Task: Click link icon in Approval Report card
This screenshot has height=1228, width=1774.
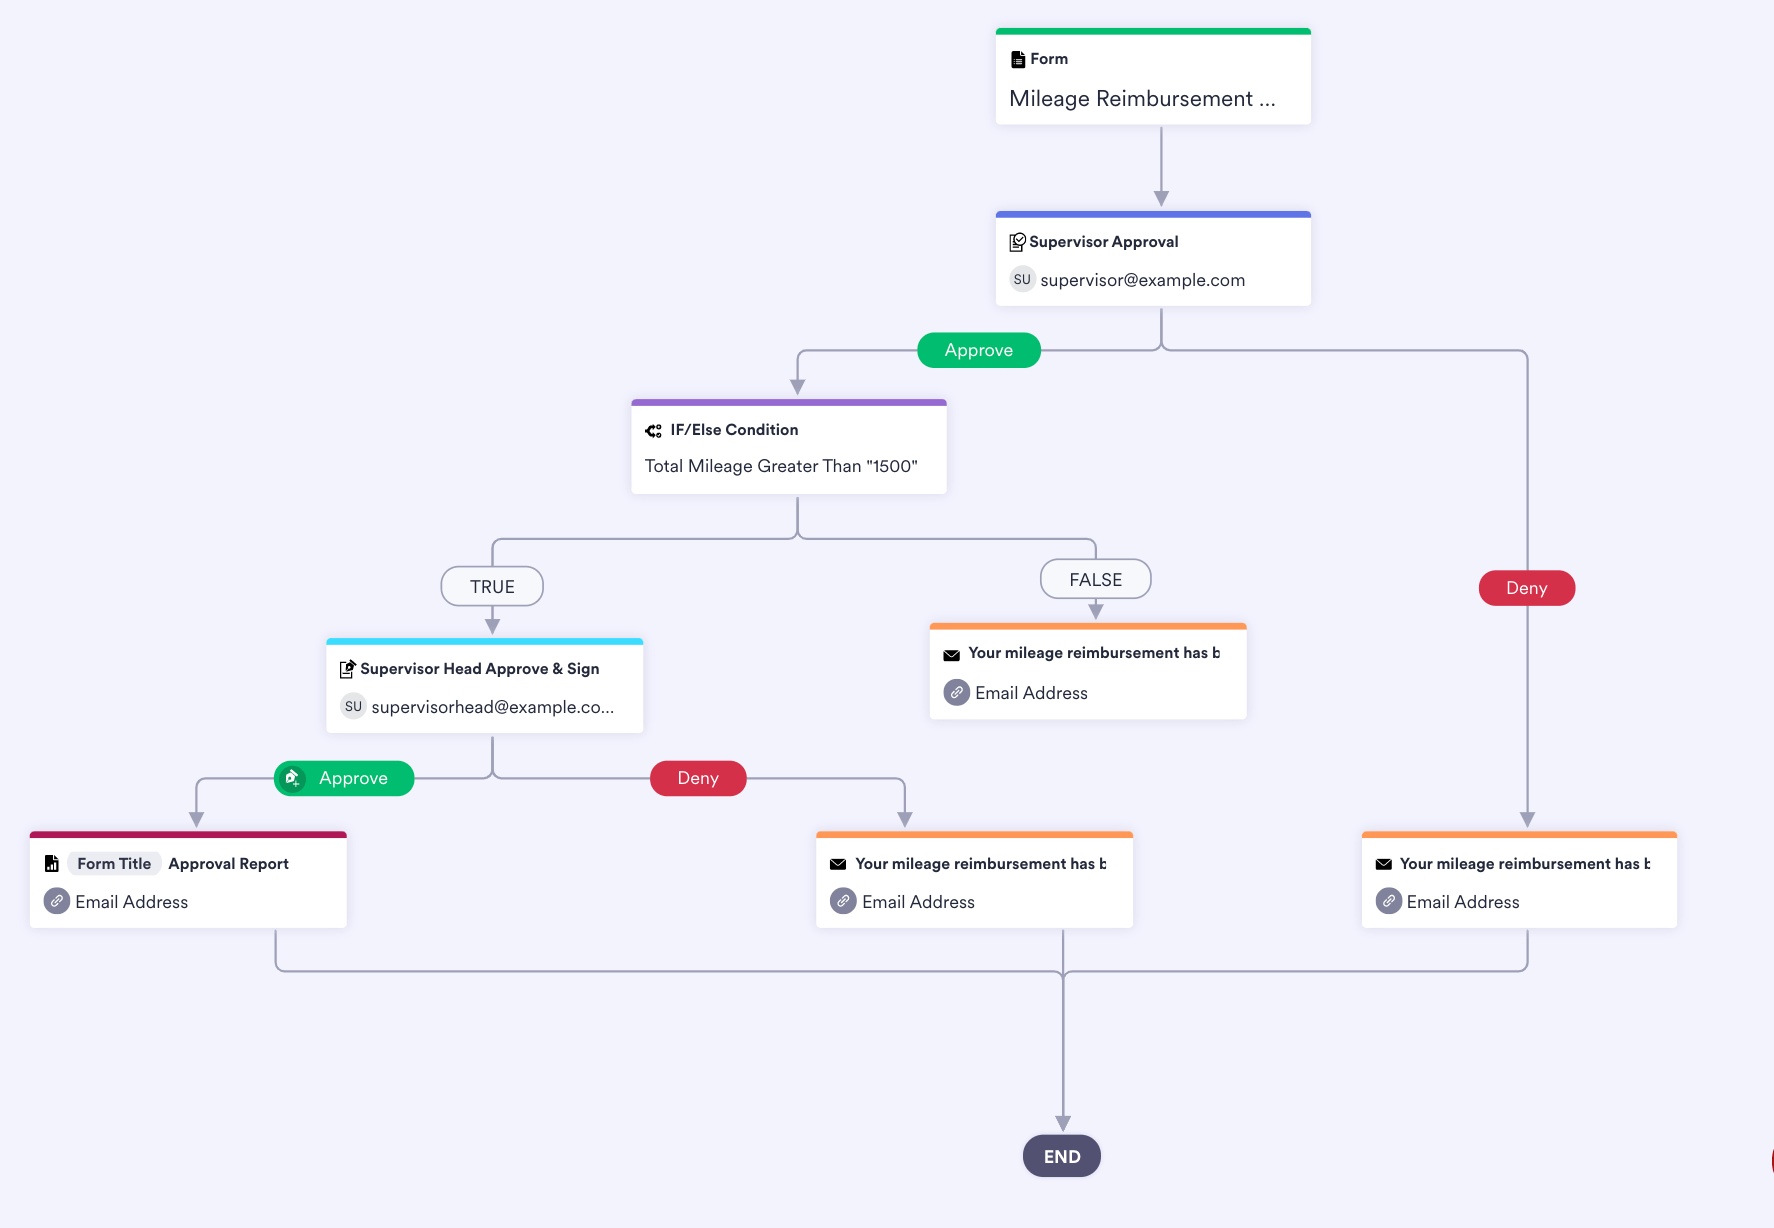Action: click(x=57, y=901)
